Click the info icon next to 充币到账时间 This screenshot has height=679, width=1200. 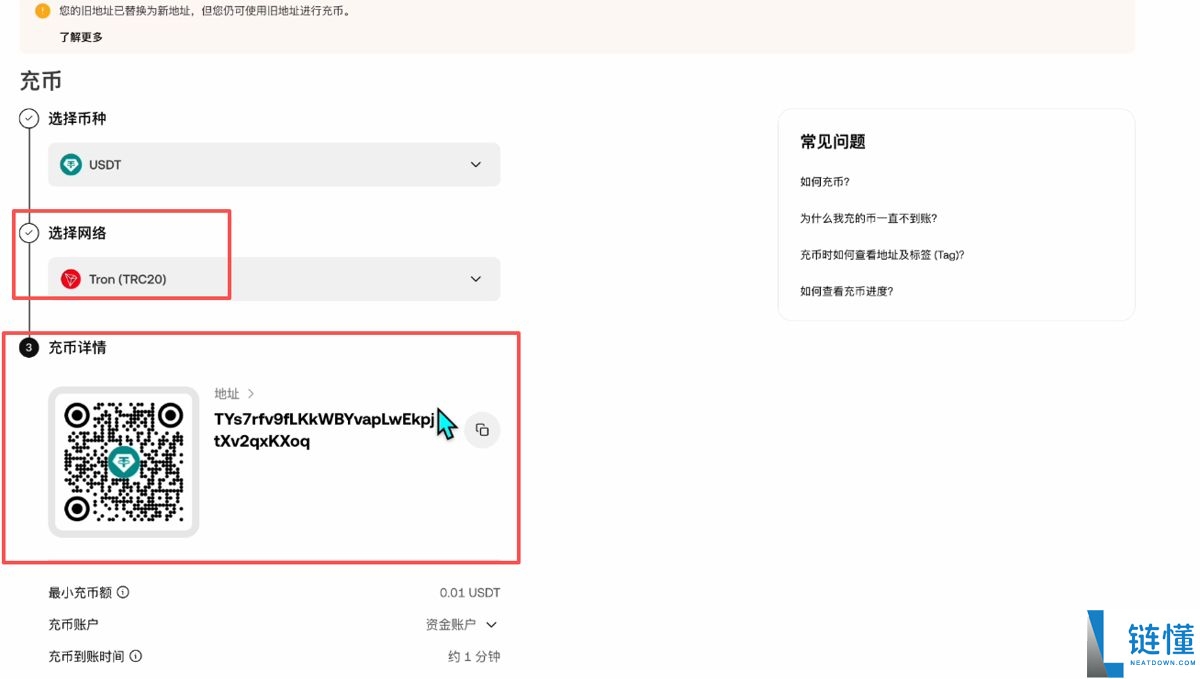[x=137, y=657]
